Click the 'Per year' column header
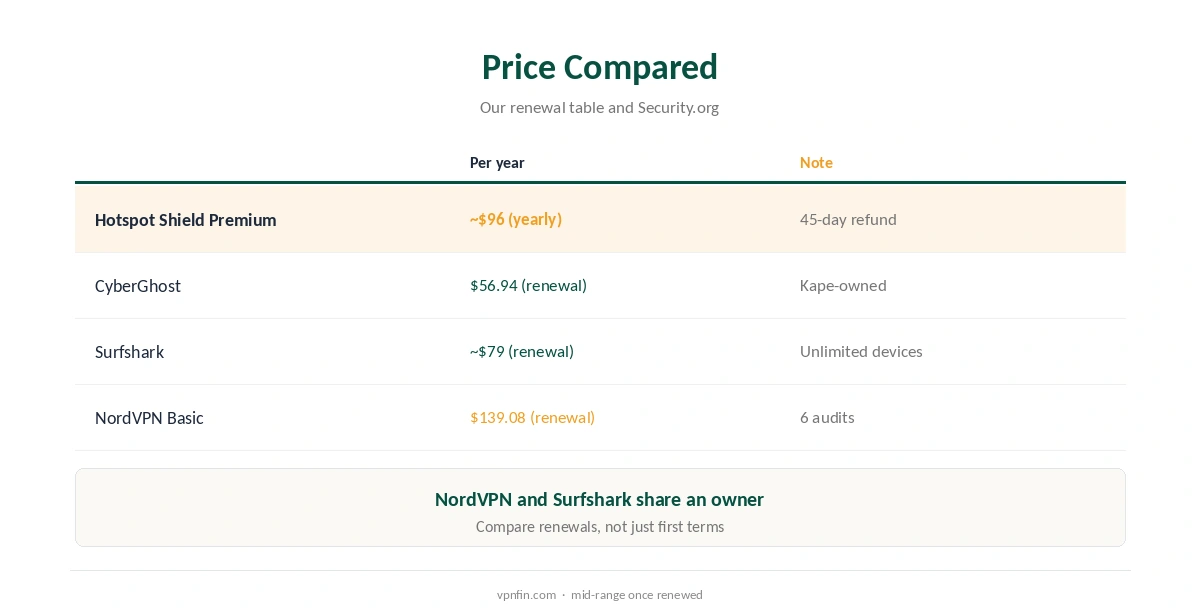 (x=497, y=163)
